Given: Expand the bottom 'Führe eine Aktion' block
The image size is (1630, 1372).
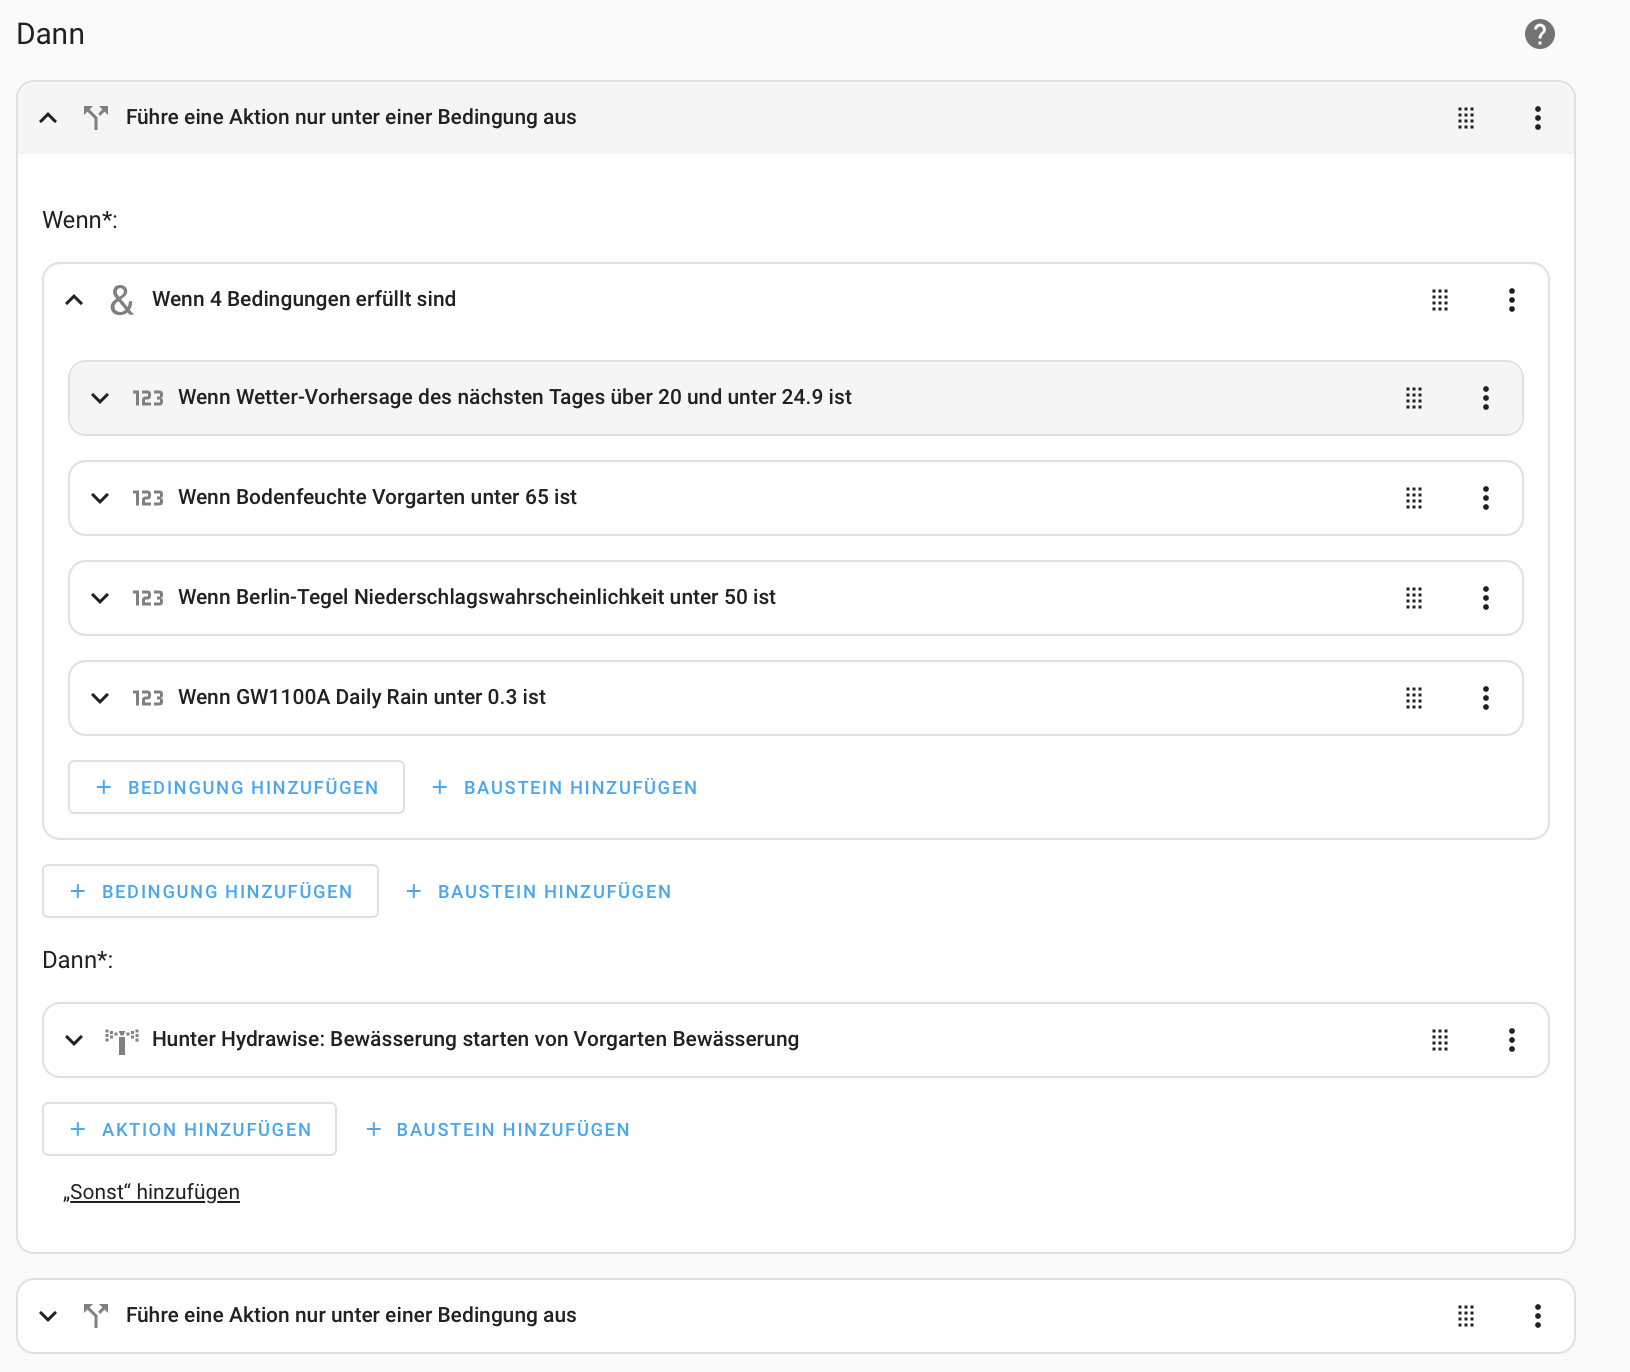Looking at the screenshot, I should 48,1316.
